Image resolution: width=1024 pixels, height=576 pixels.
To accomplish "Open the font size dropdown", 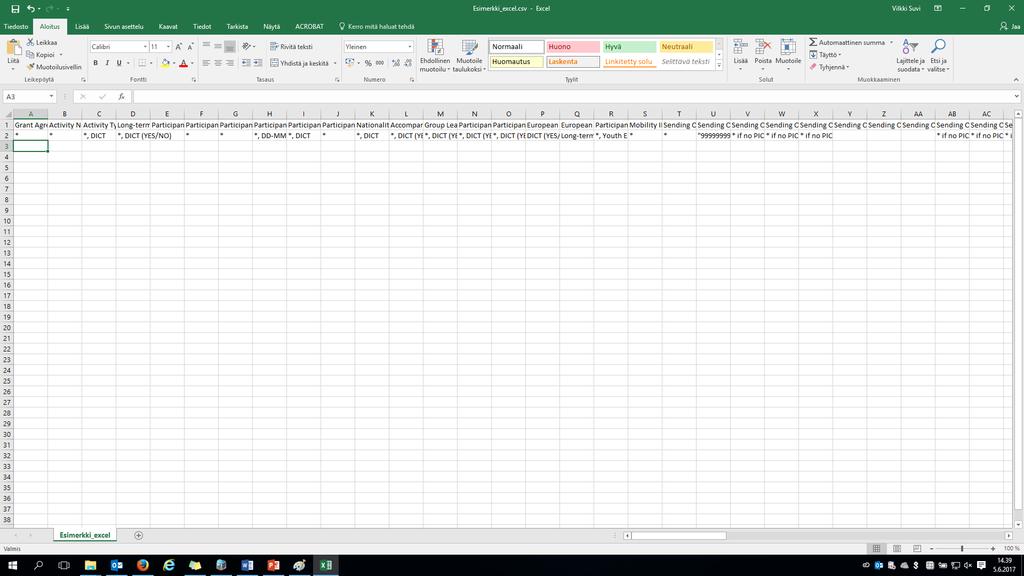I will pos(168,46).
